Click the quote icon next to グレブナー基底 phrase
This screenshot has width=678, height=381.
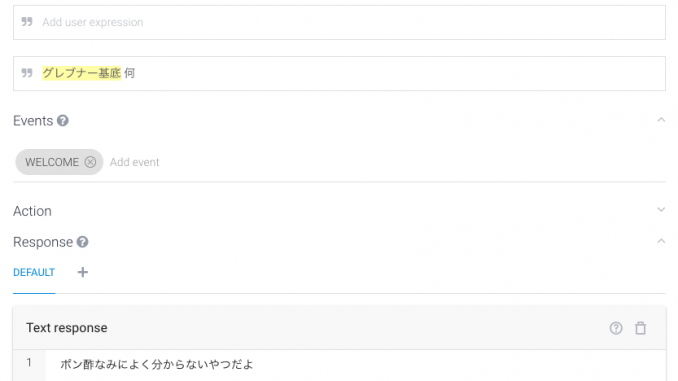[27, 73]
